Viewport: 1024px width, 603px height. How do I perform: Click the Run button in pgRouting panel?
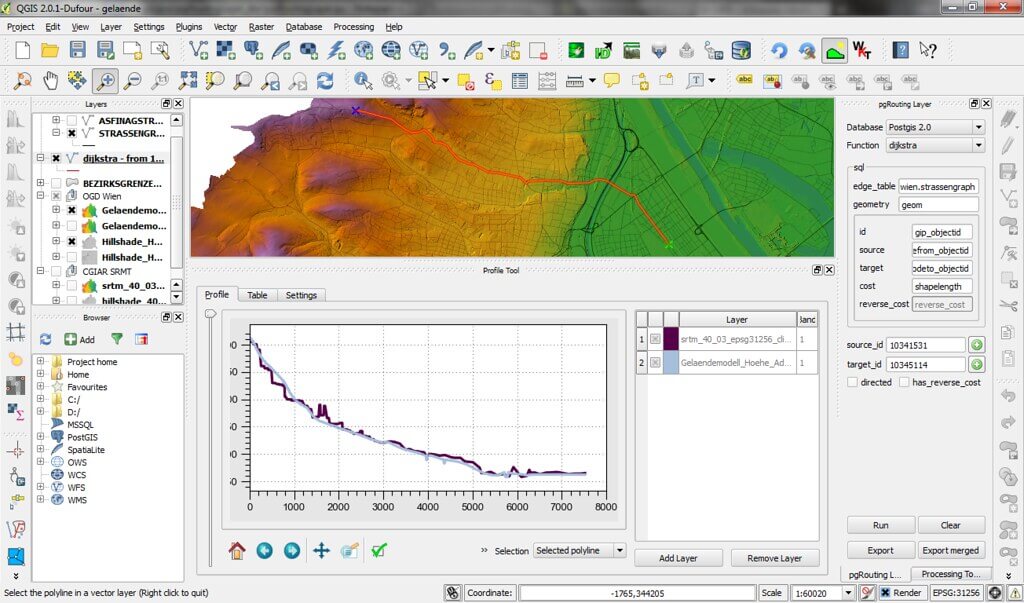tap(882, 524)
